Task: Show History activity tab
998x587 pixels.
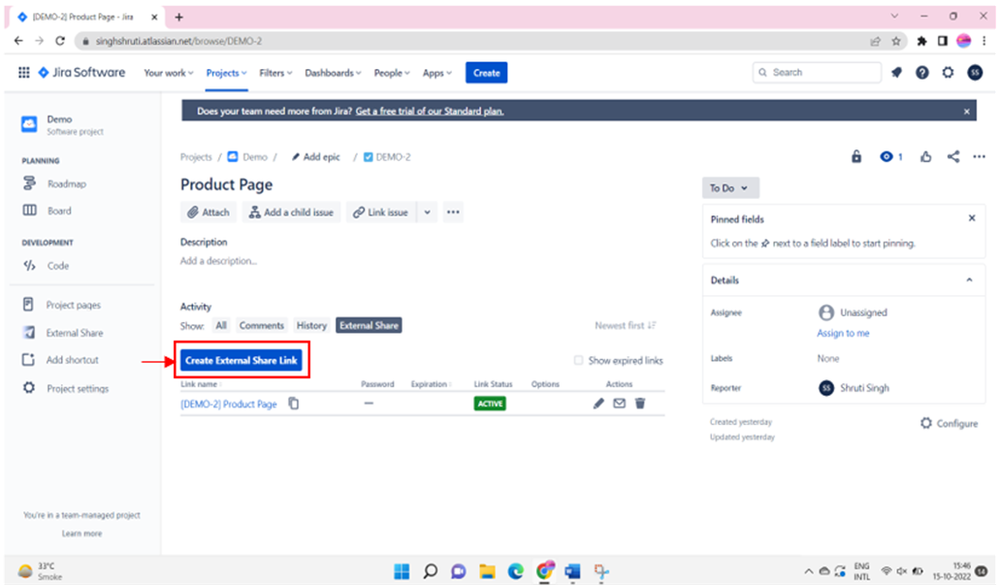Action: [311, 325]
